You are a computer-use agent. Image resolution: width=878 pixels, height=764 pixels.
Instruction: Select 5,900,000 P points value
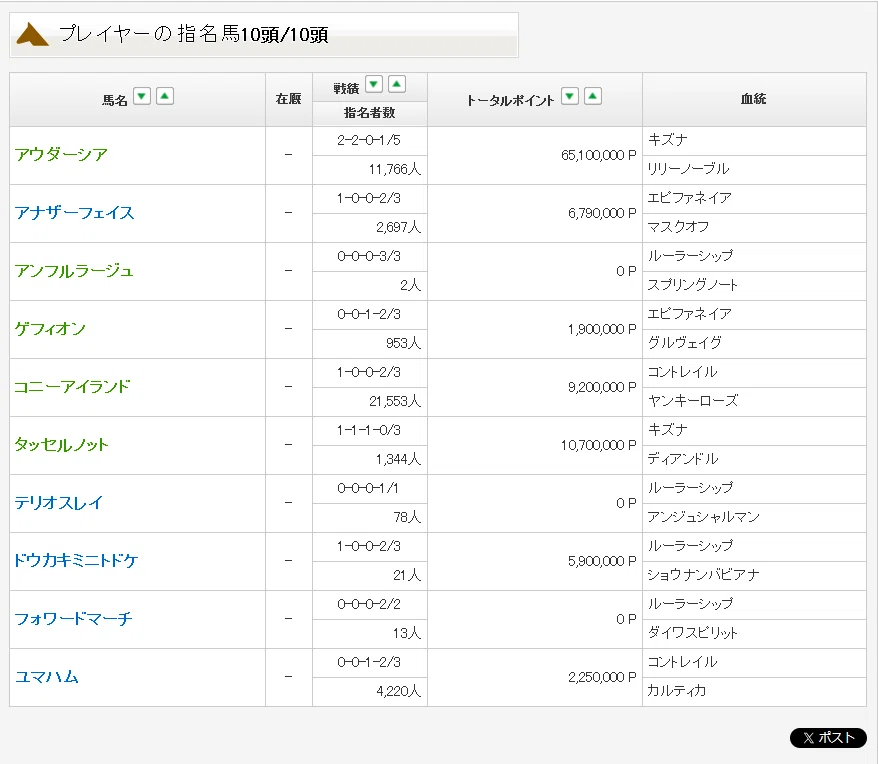(602, 561)
